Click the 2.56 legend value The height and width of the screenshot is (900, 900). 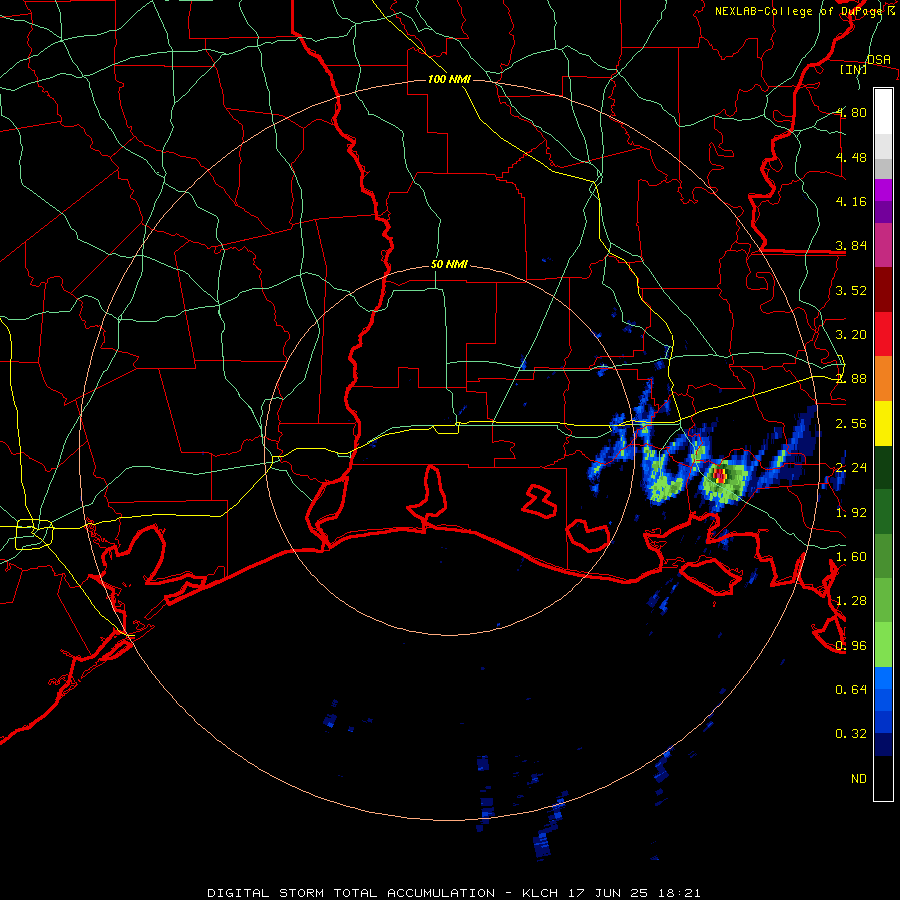851,424
